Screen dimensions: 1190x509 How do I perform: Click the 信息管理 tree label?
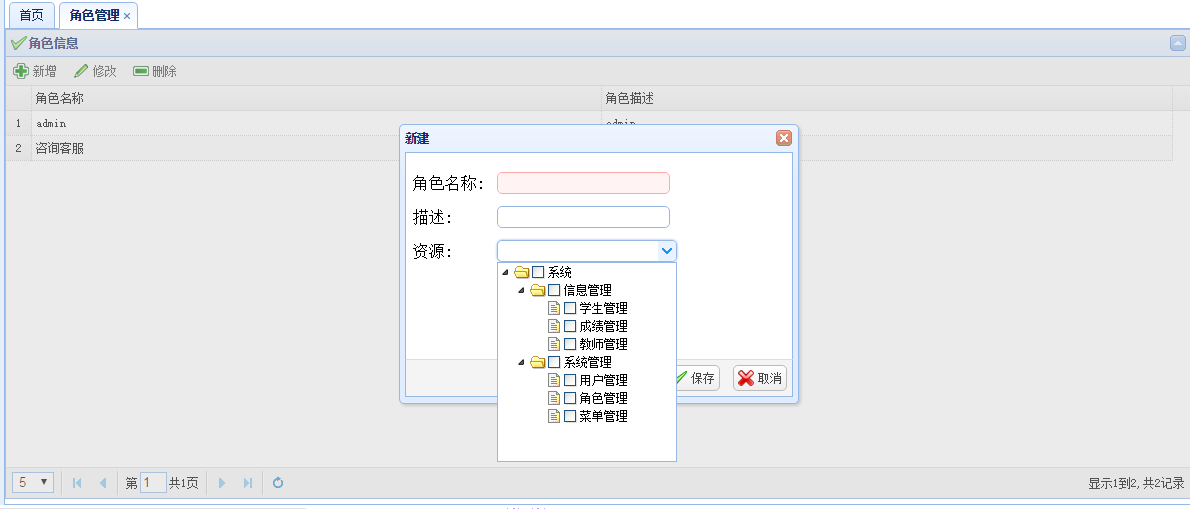(x=587, y=291)
